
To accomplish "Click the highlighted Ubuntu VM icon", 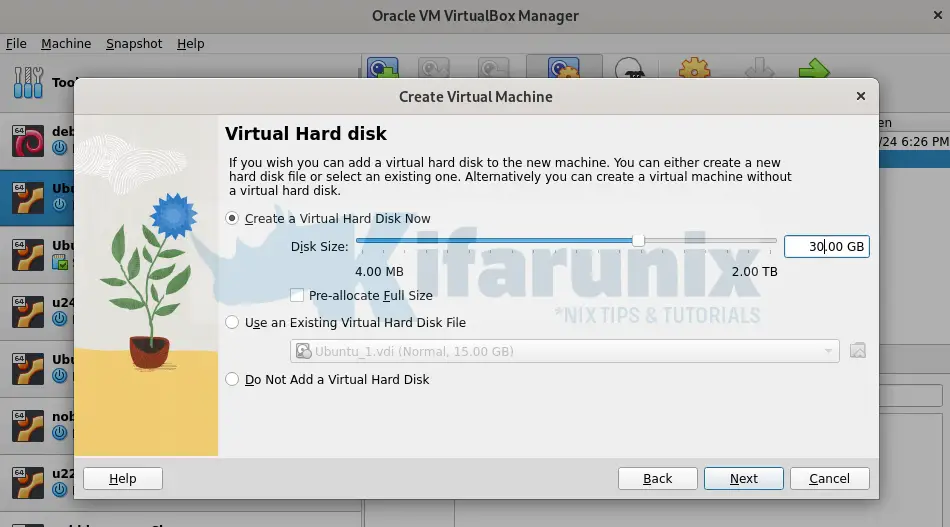I will pyautogui.click(x=28, y=197).
